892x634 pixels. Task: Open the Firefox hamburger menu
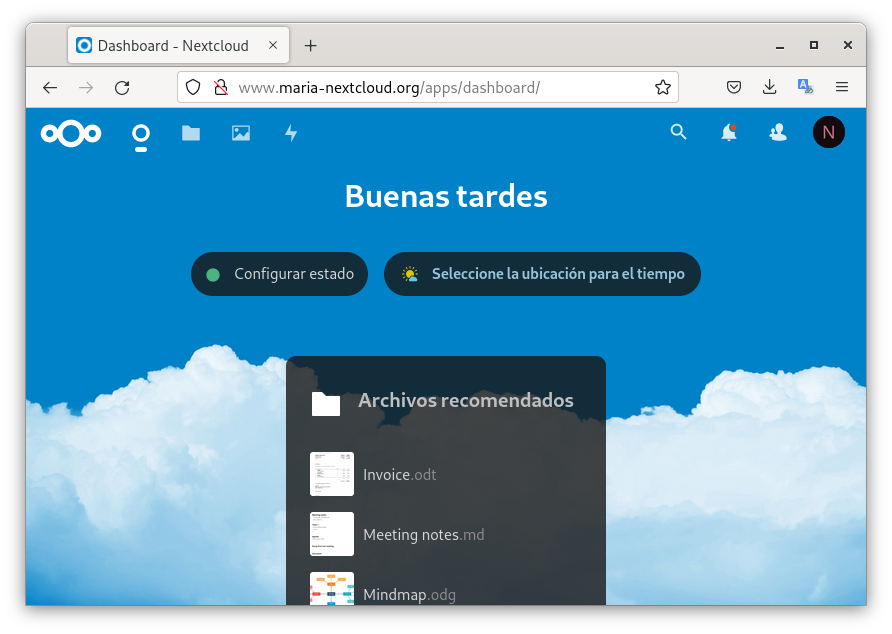[842, 87]
